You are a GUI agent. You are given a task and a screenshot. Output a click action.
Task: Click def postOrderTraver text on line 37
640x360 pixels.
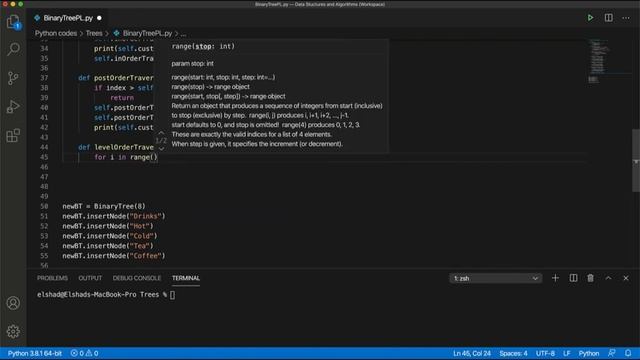coord(116,78)
